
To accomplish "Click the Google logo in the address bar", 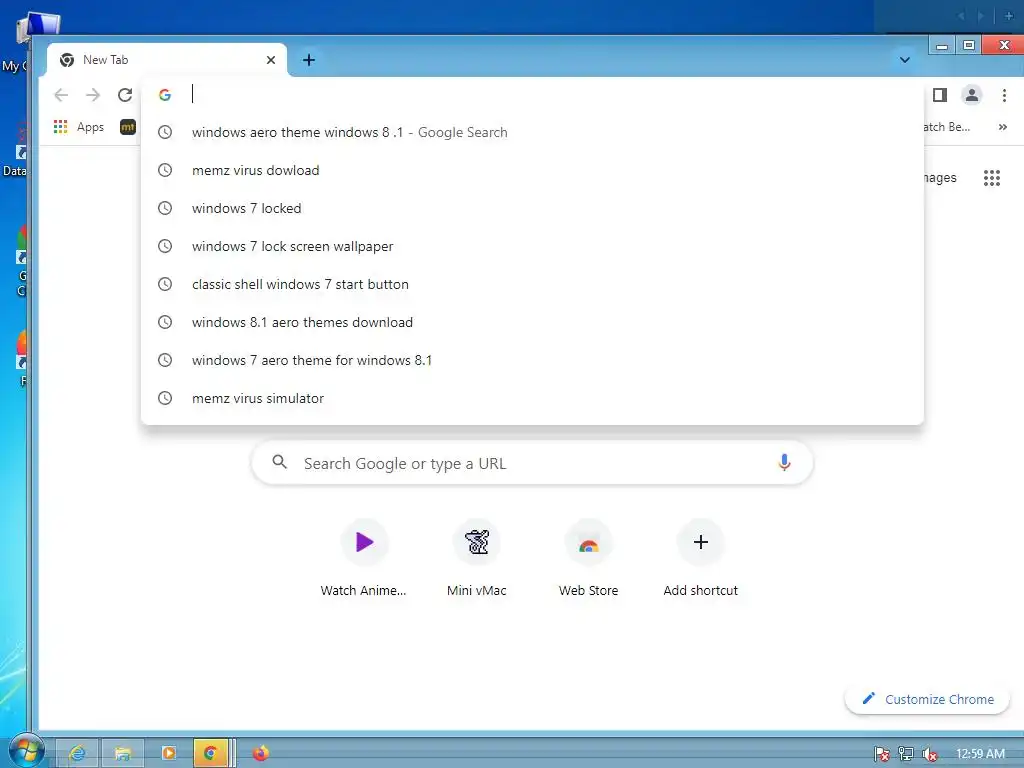I will [165, 95].
